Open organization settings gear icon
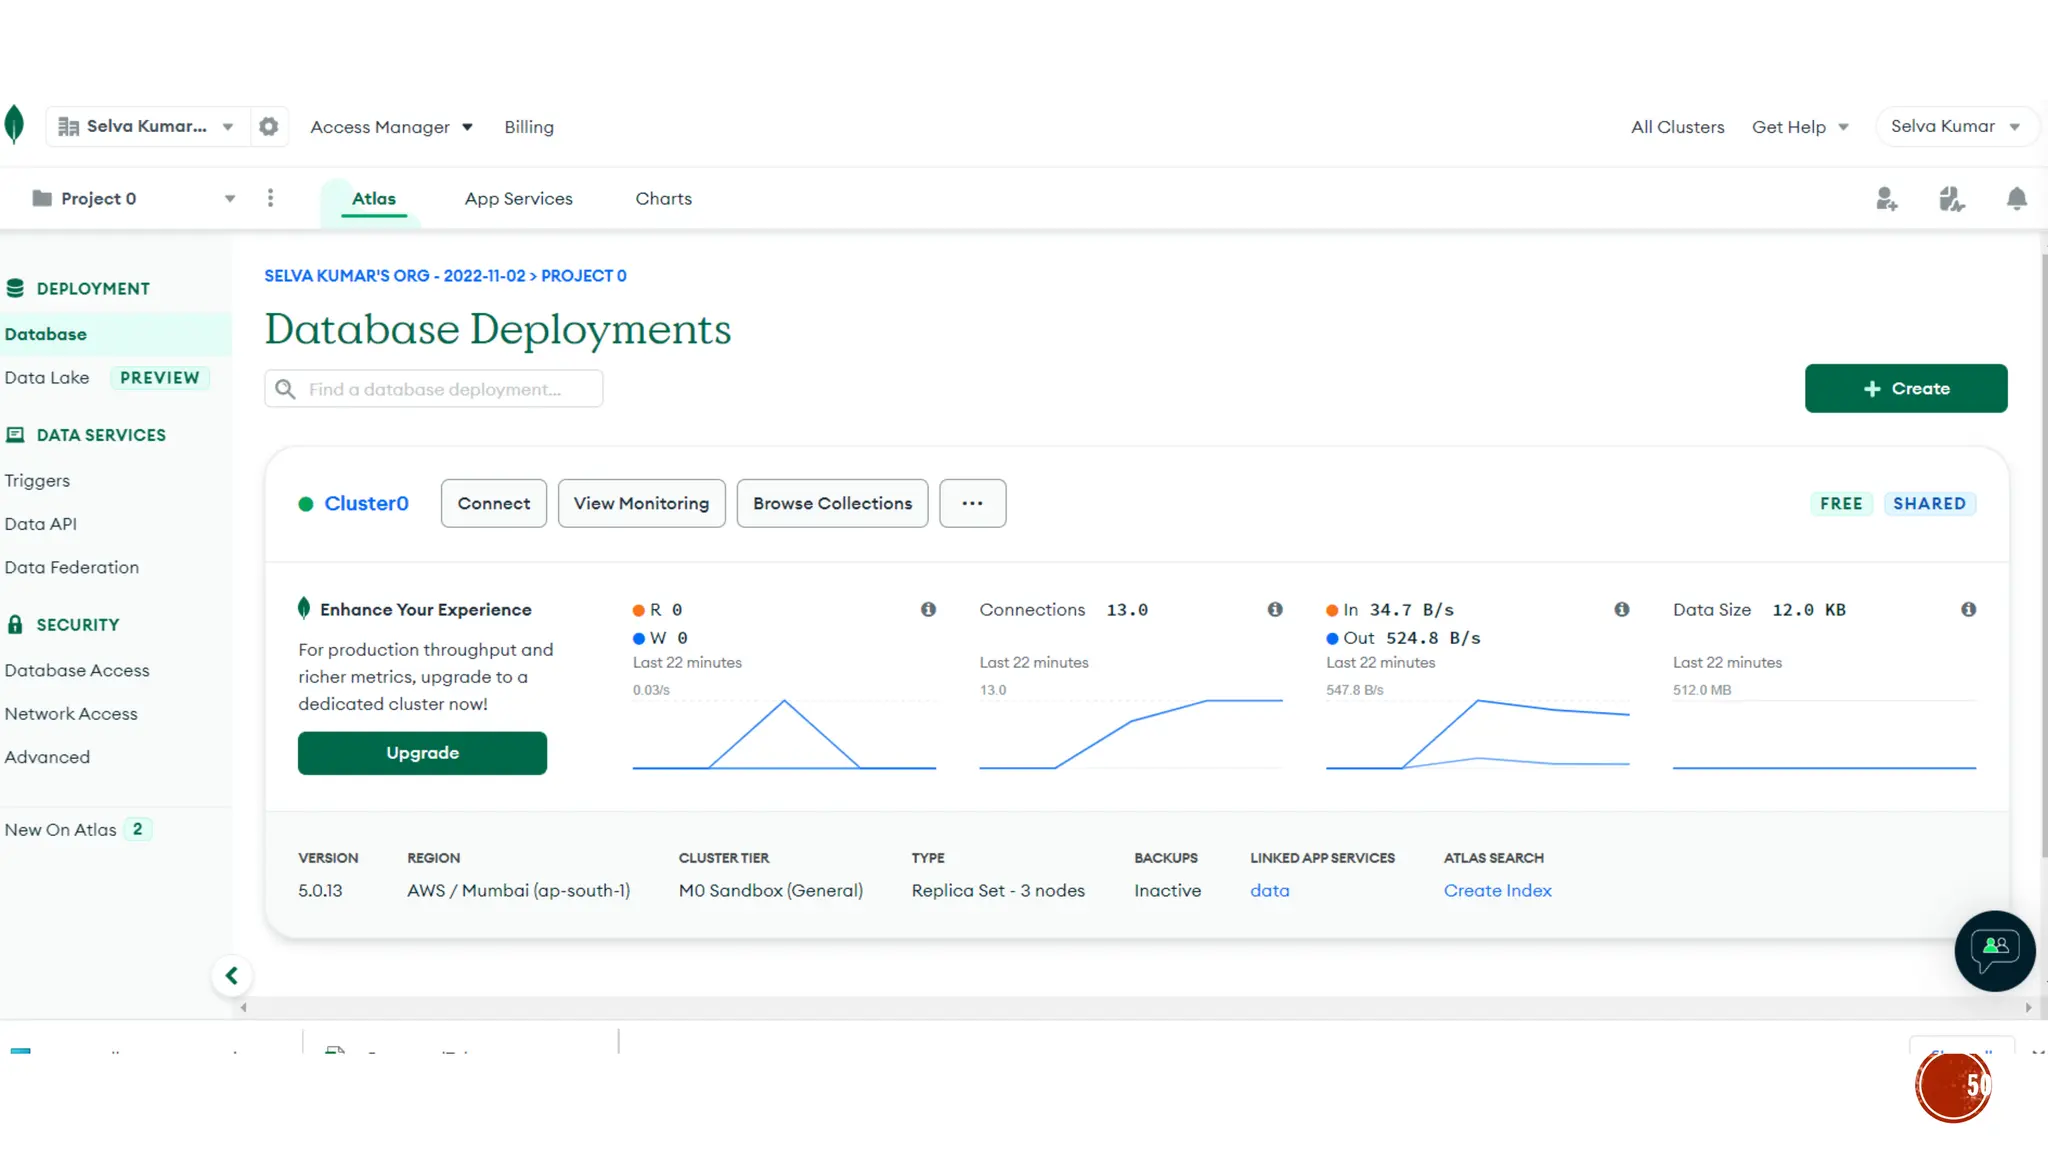This screenshot has height=1152, width=2048. [x=268, y=127]
